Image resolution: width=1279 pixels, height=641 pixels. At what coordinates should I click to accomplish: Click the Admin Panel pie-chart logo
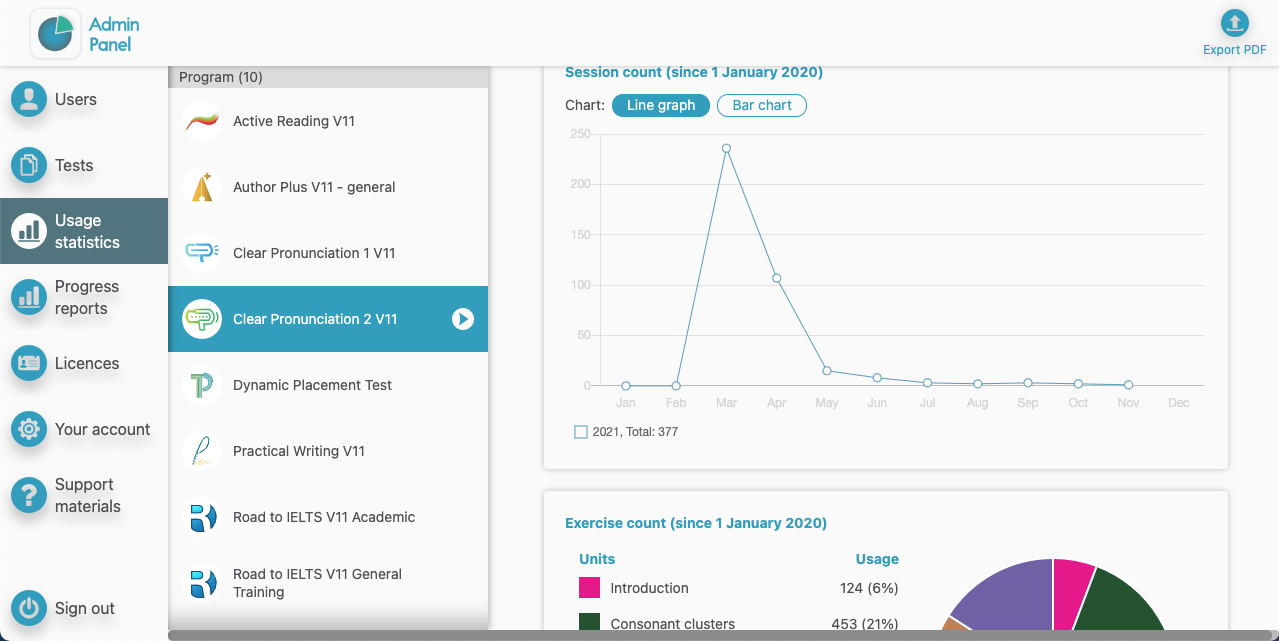click(x=56, y=33)
